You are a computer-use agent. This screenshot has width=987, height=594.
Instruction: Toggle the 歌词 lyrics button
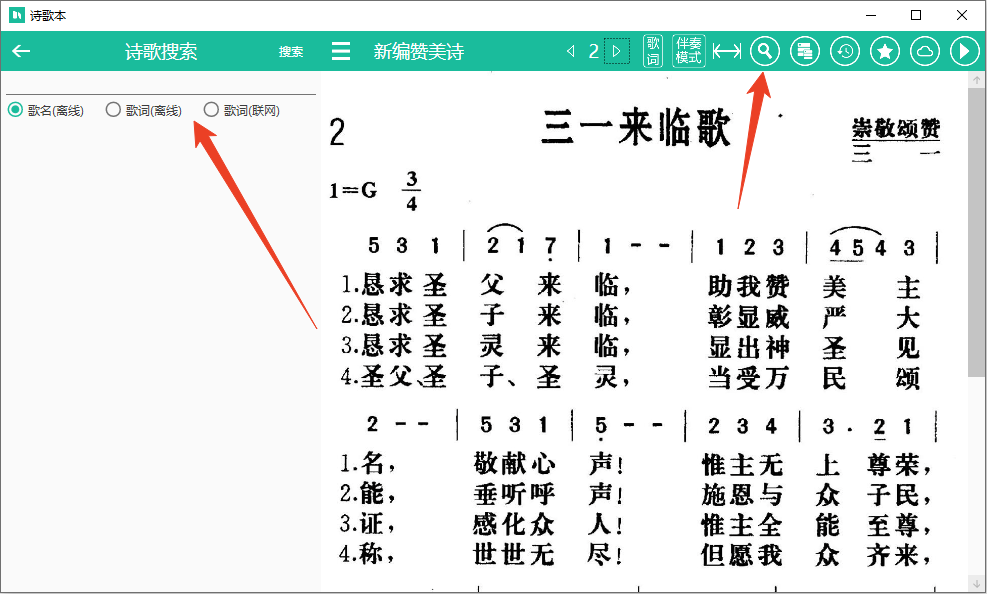point(653,52)
